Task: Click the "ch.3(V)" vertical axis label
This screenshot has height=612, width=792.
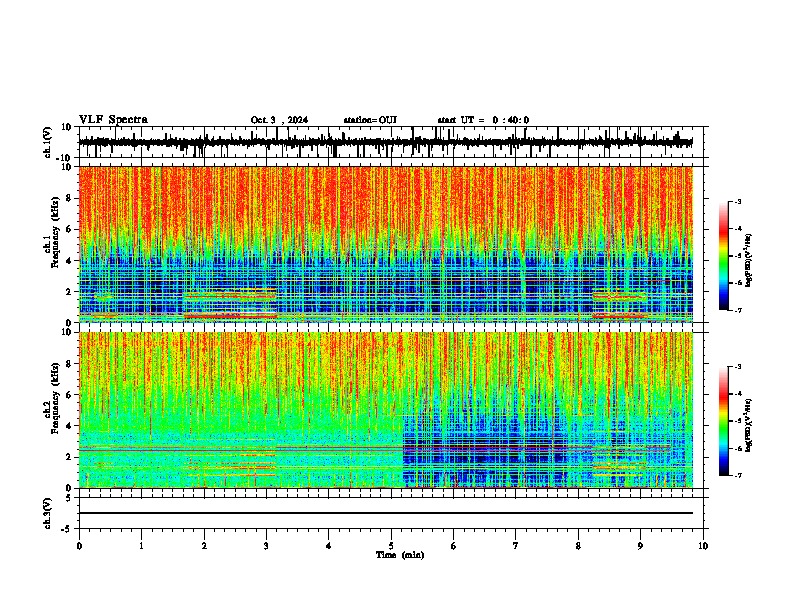Action: [x=48, y=513]
